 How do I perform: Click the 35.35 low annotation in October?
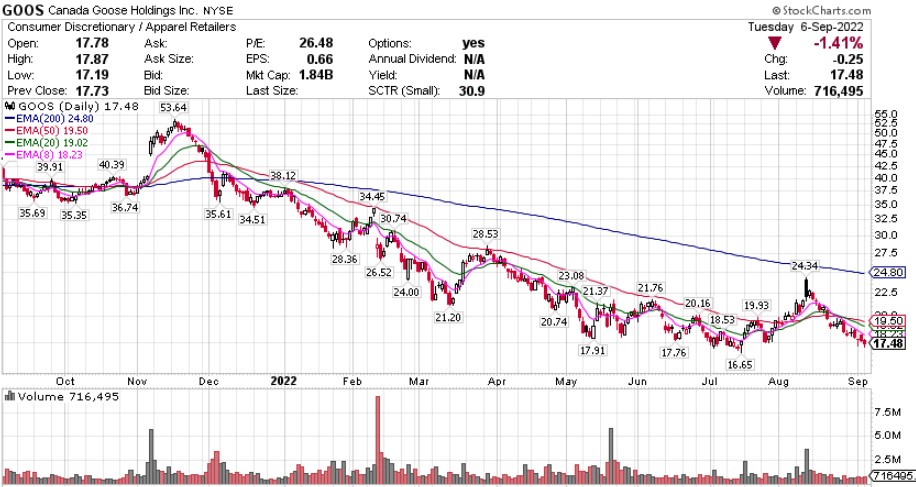(x=74, y=215)
